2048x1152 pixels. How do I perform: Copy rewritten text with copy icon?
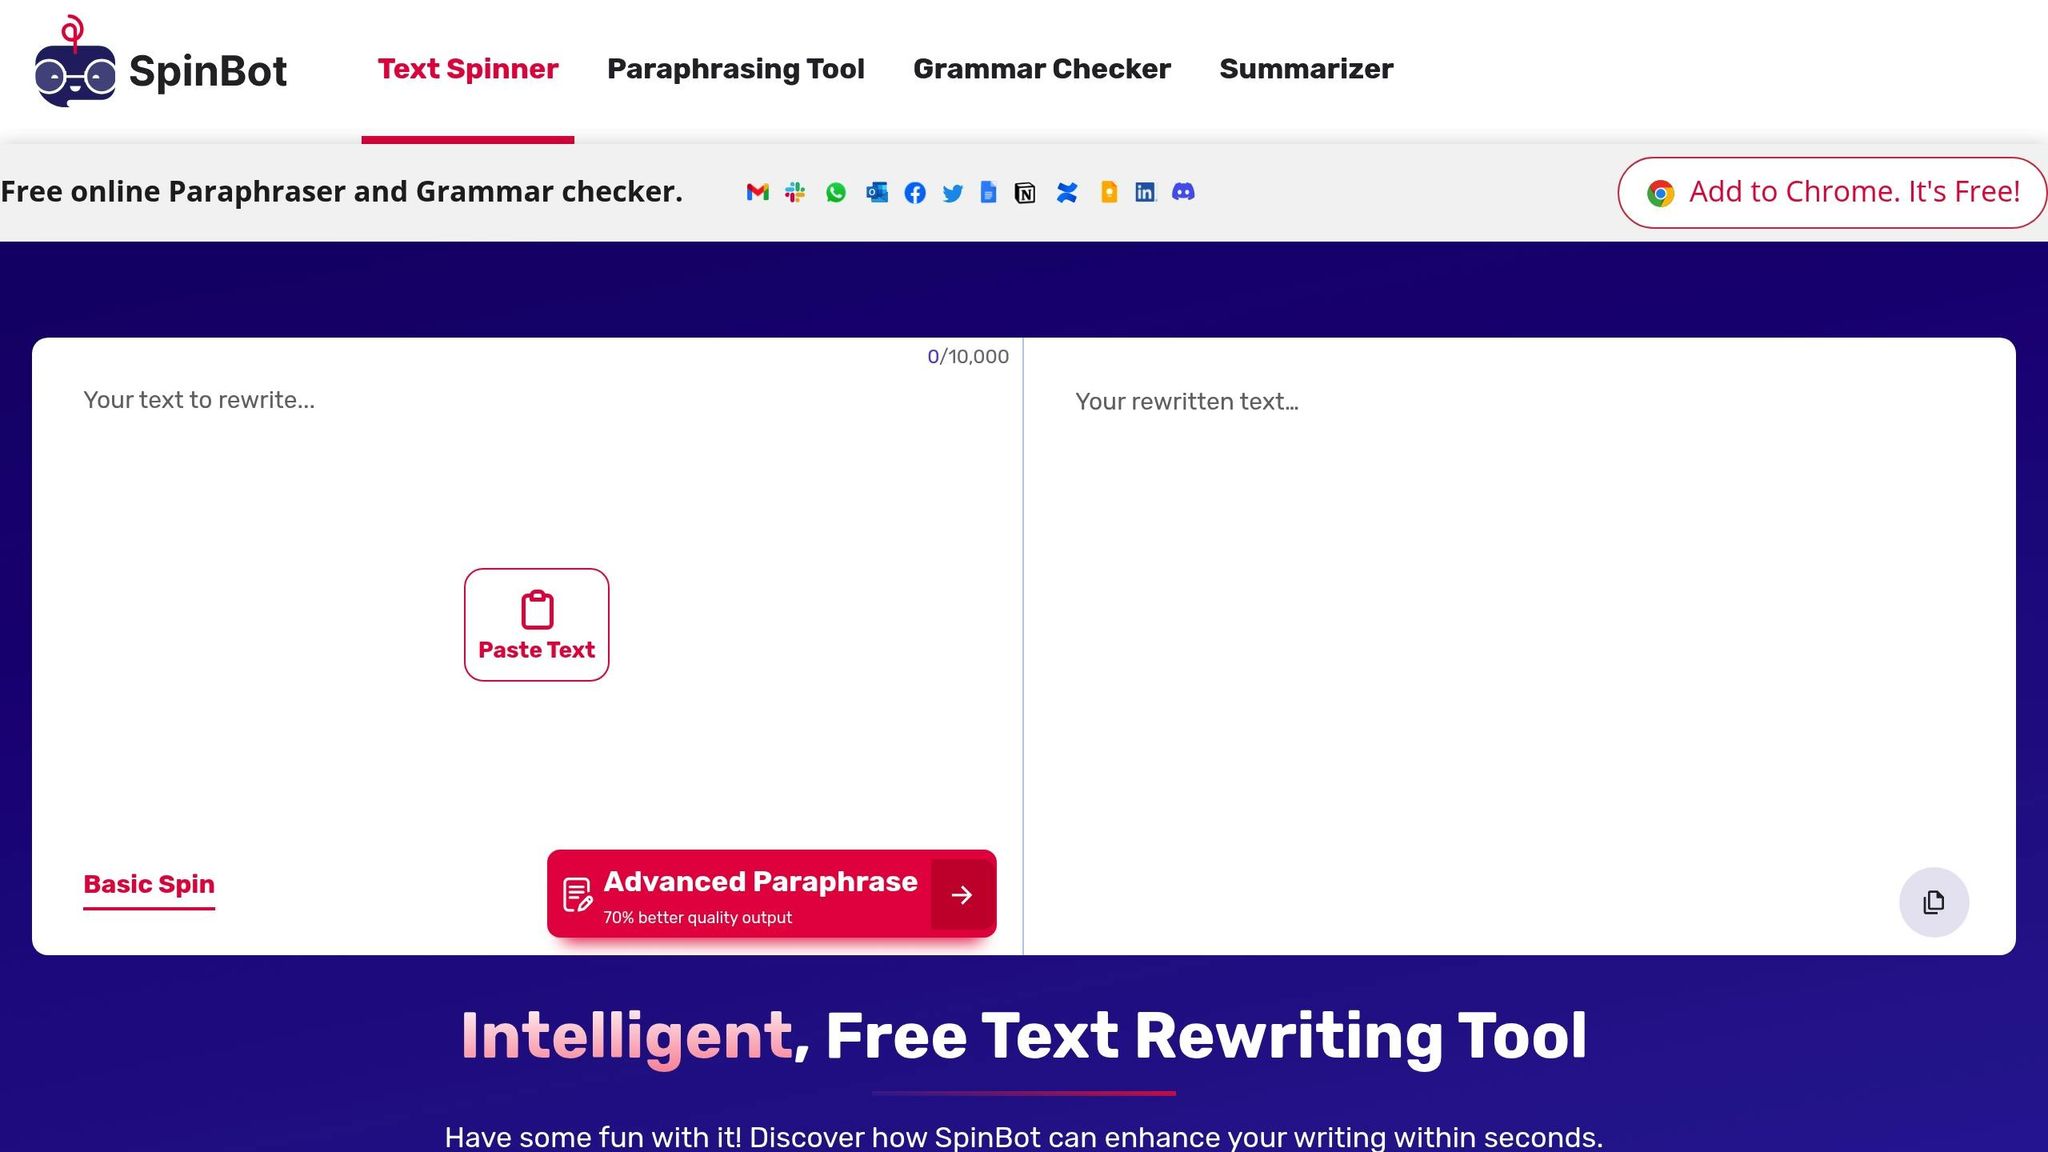(1933, 902)
